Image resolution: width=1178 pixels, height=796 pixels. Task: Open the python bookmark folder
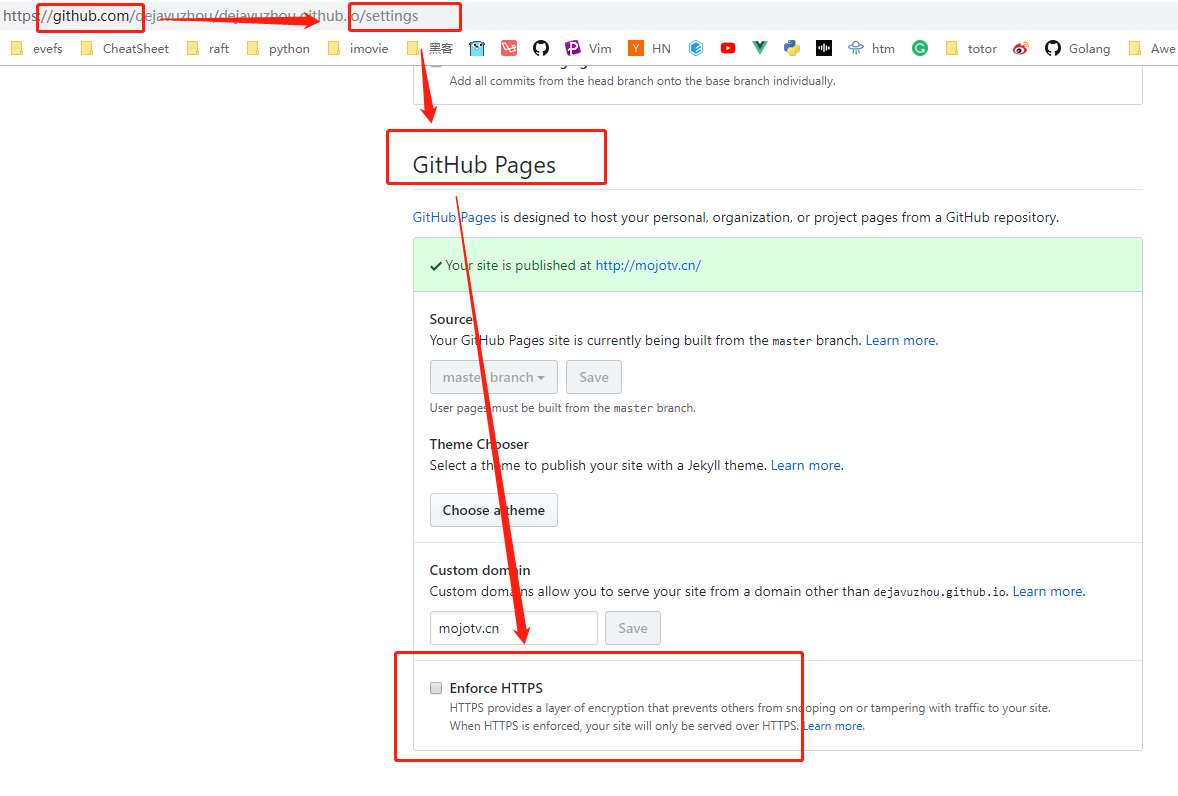pyautogui.click(x=278, y=49)
